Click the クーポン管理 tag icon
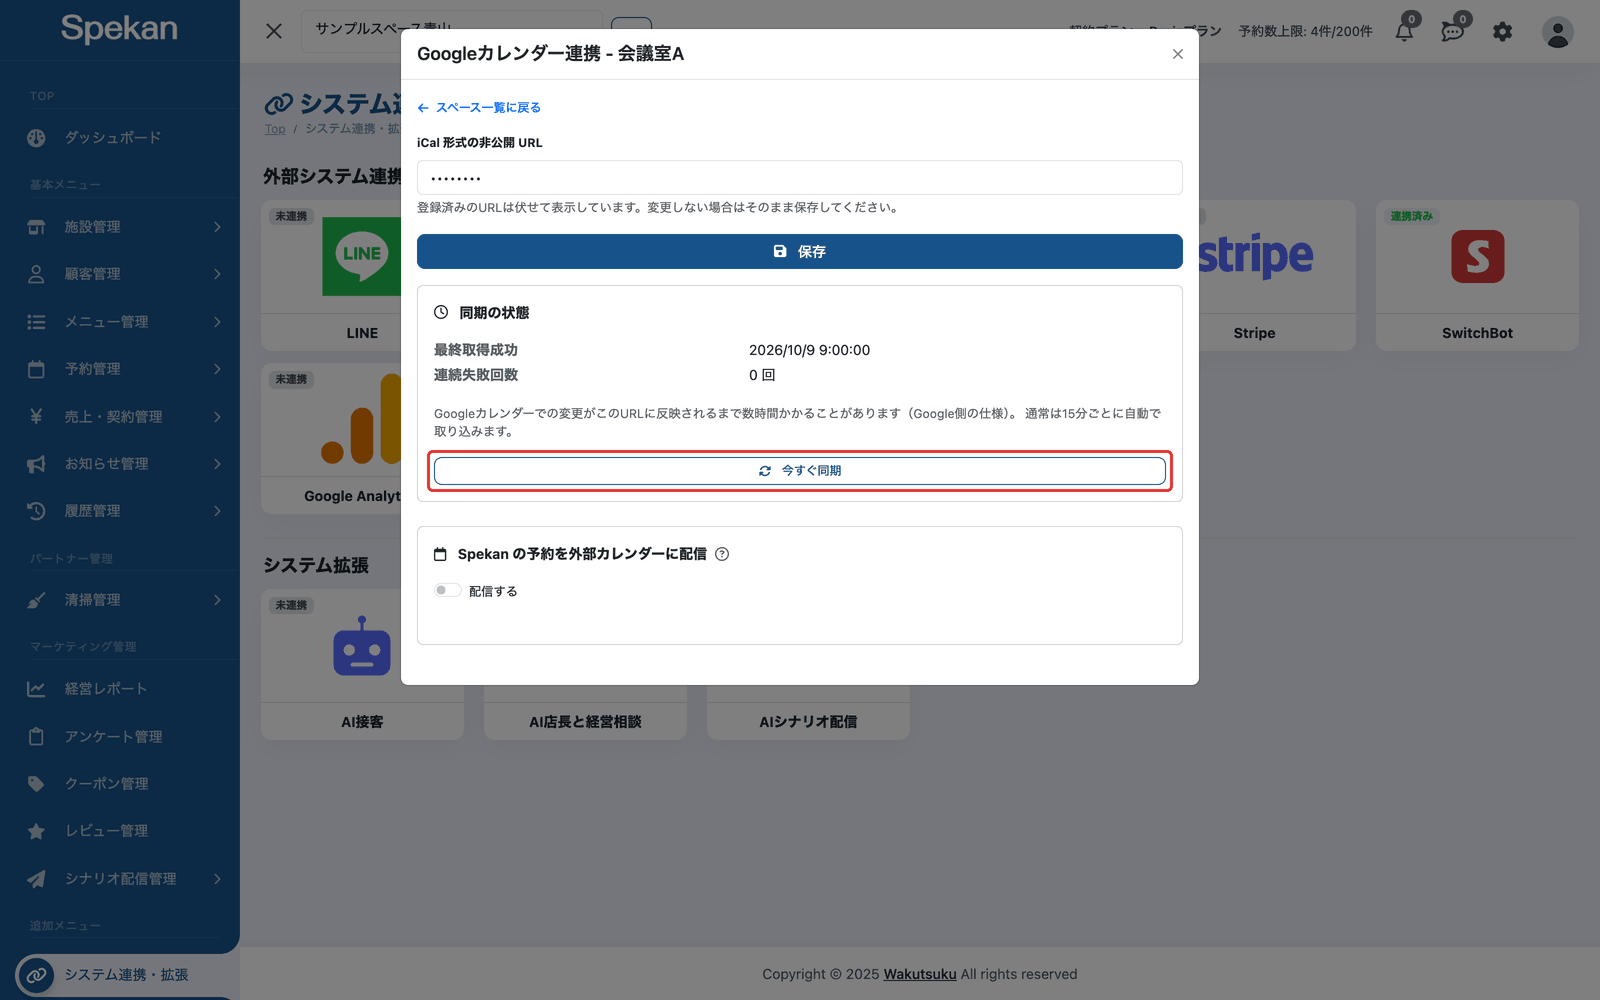The width and height of the screenshot is (1600, 1000). click(36, 784)
